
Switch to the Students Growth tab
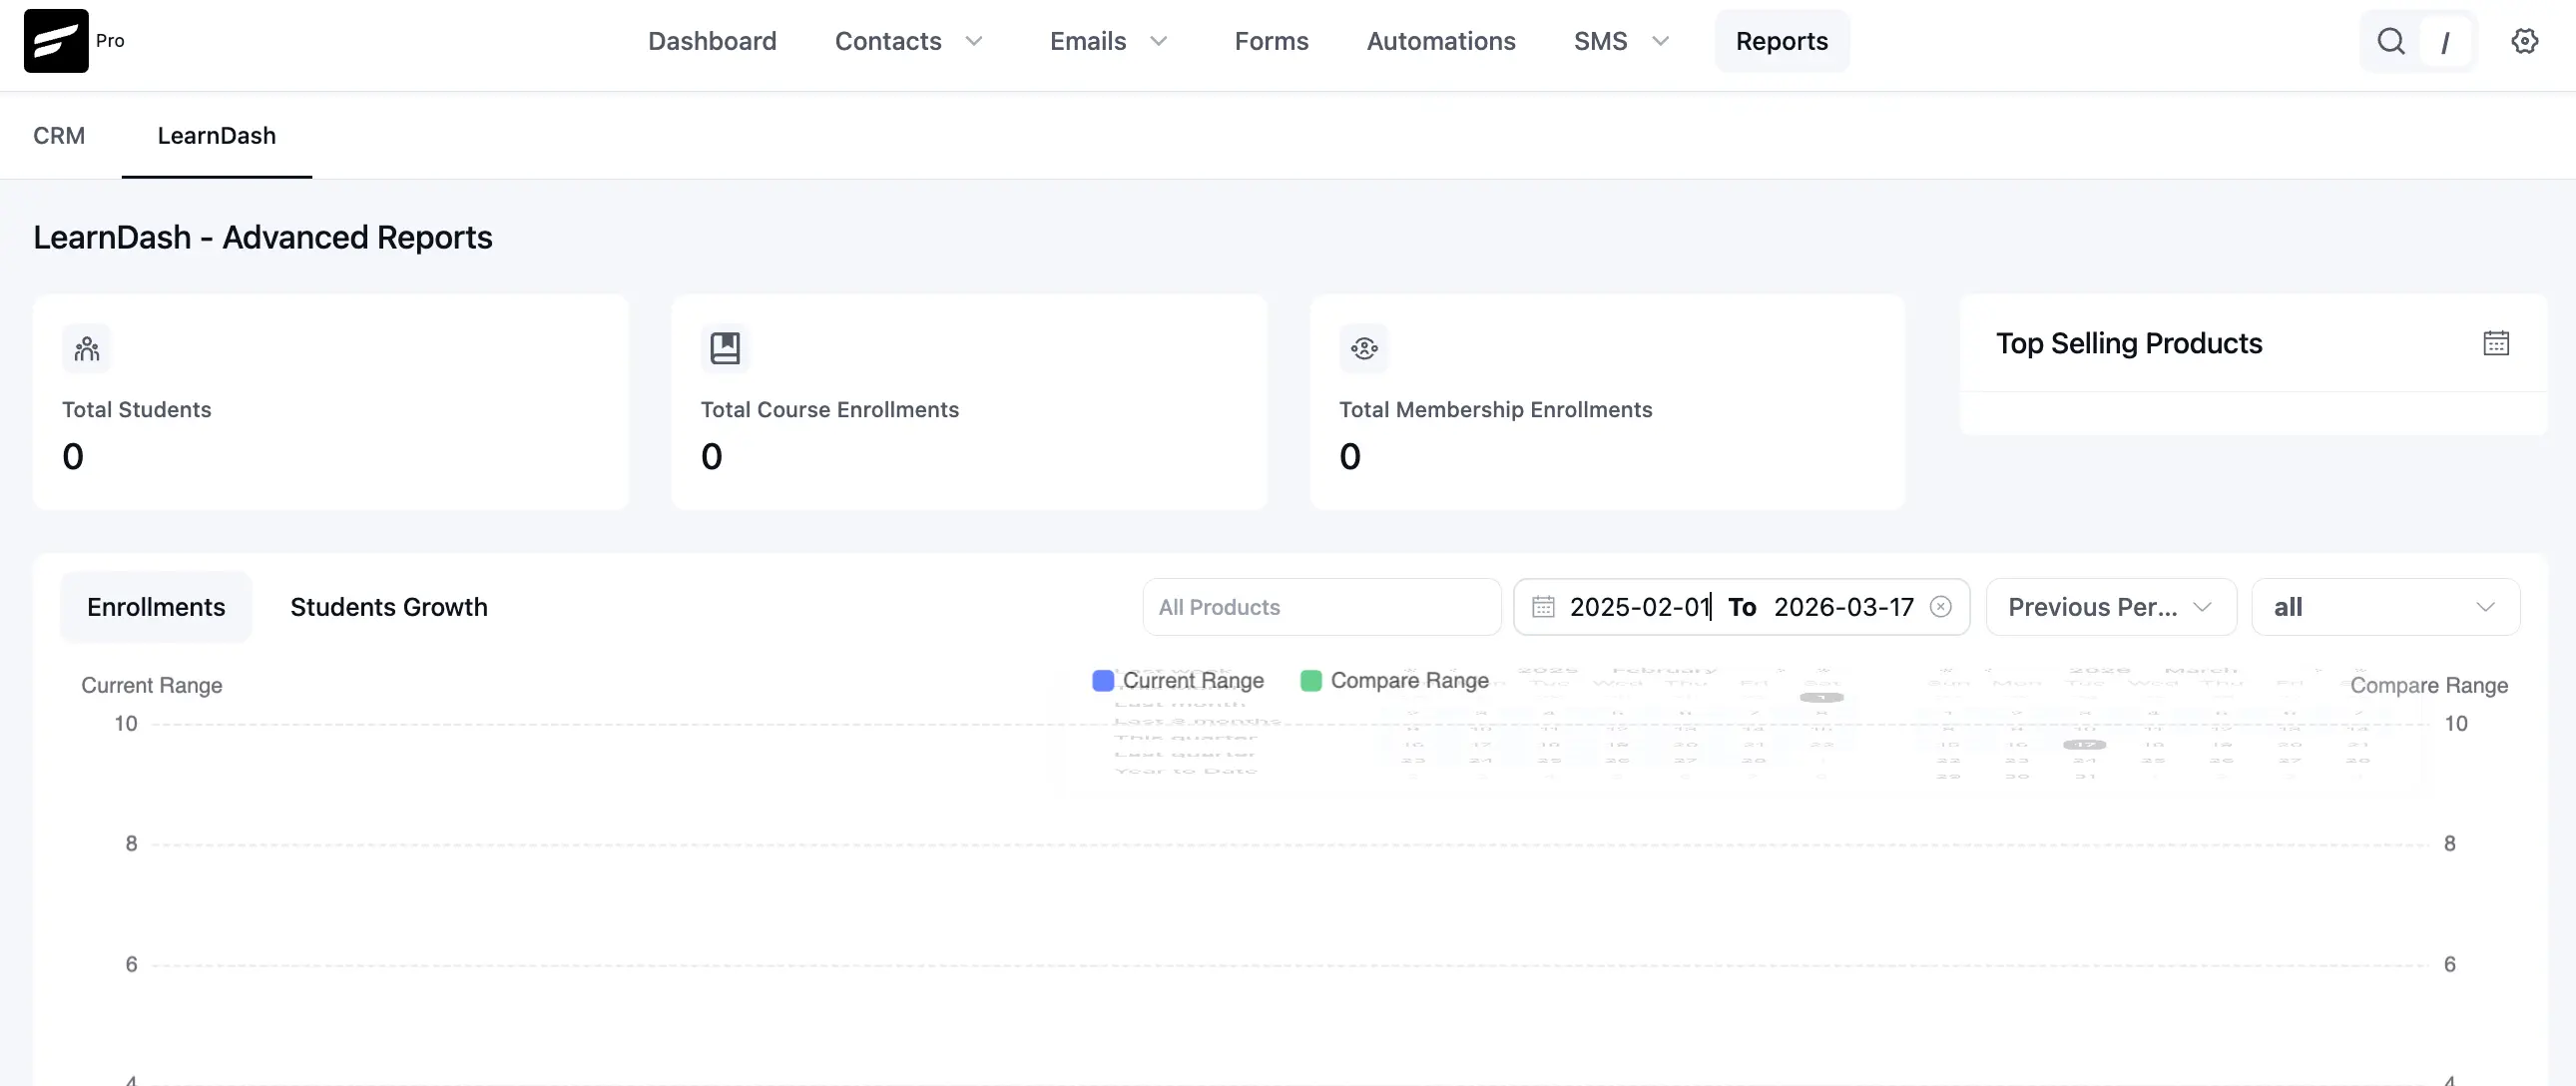pyautogui.click(x=389, y=607)
